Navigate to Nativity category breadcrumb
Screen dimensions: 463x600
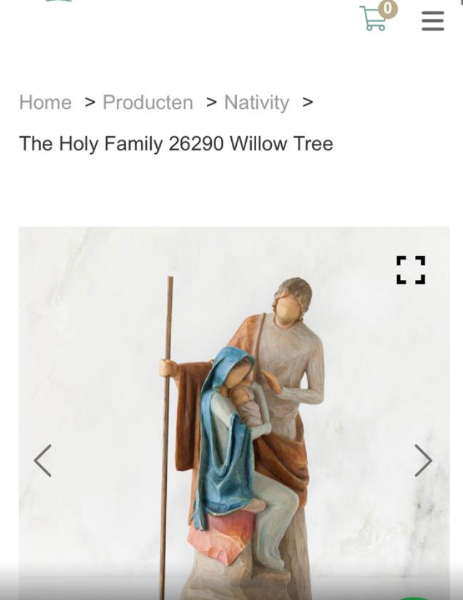(257, 103)
